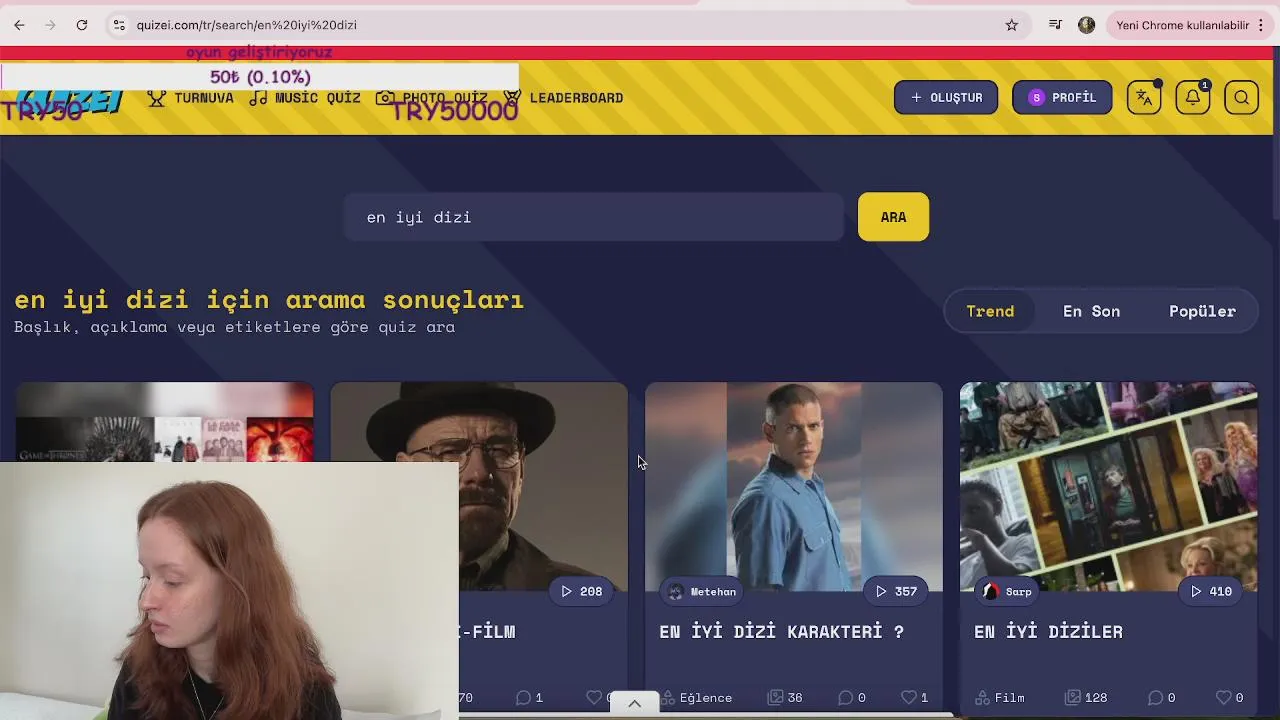Click the yellow ARA search button
Viewport: 1280px width, 720px height.
(893, 217)
